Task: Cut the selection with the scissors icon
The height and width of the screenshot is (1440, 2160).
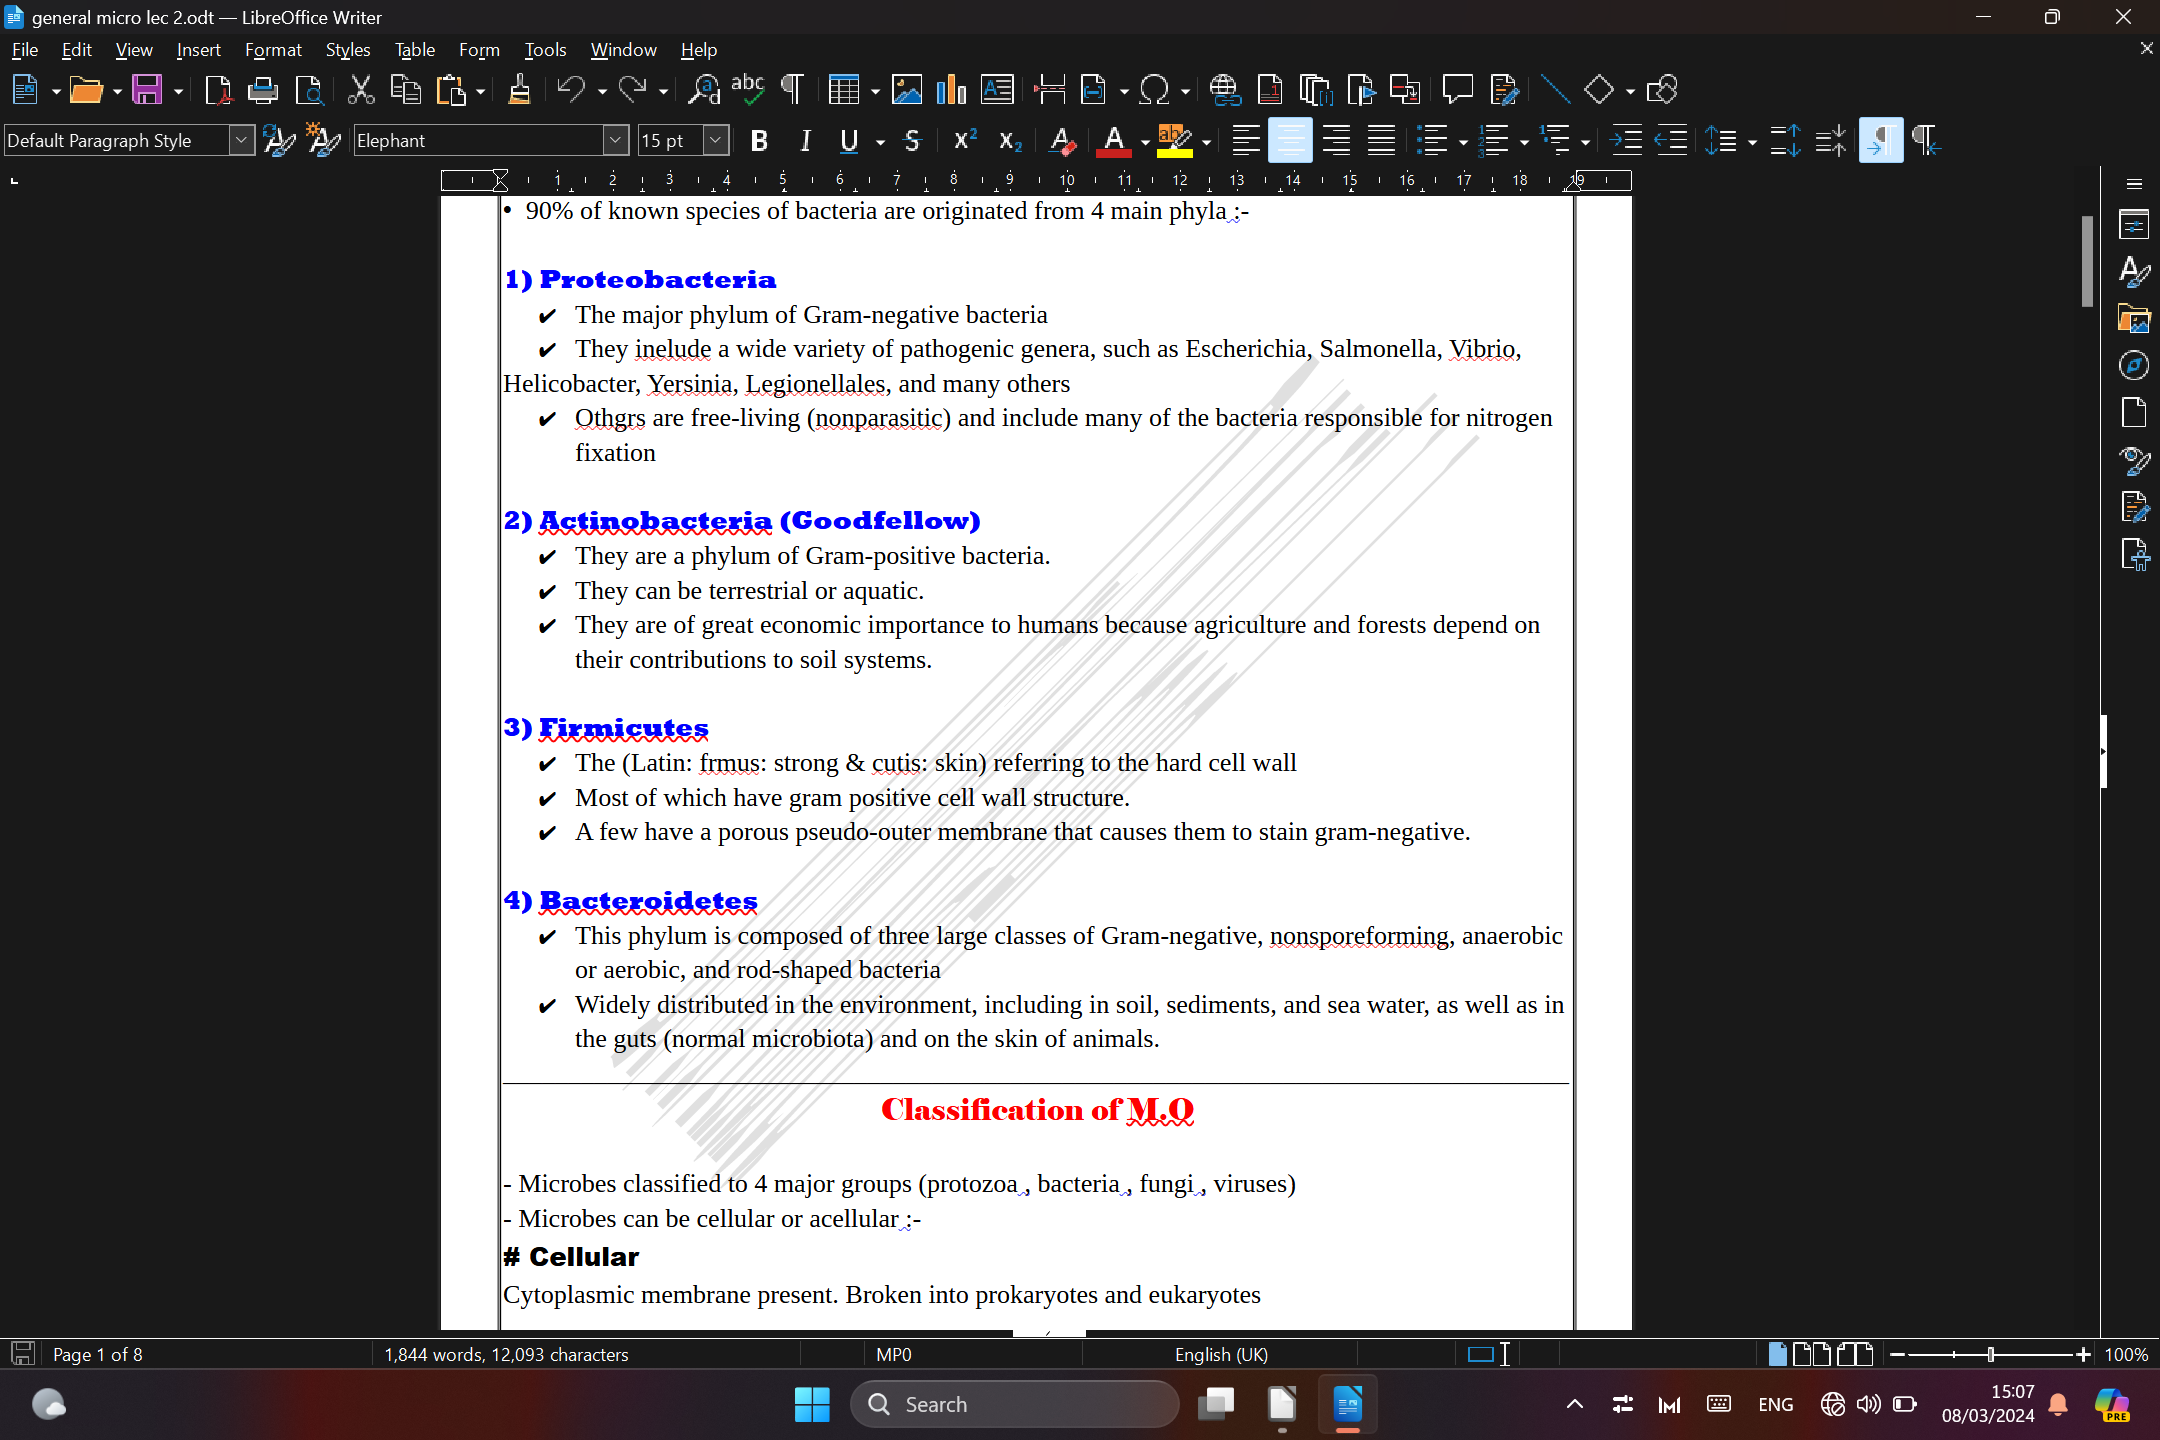Action: click(x=360, y=90)
